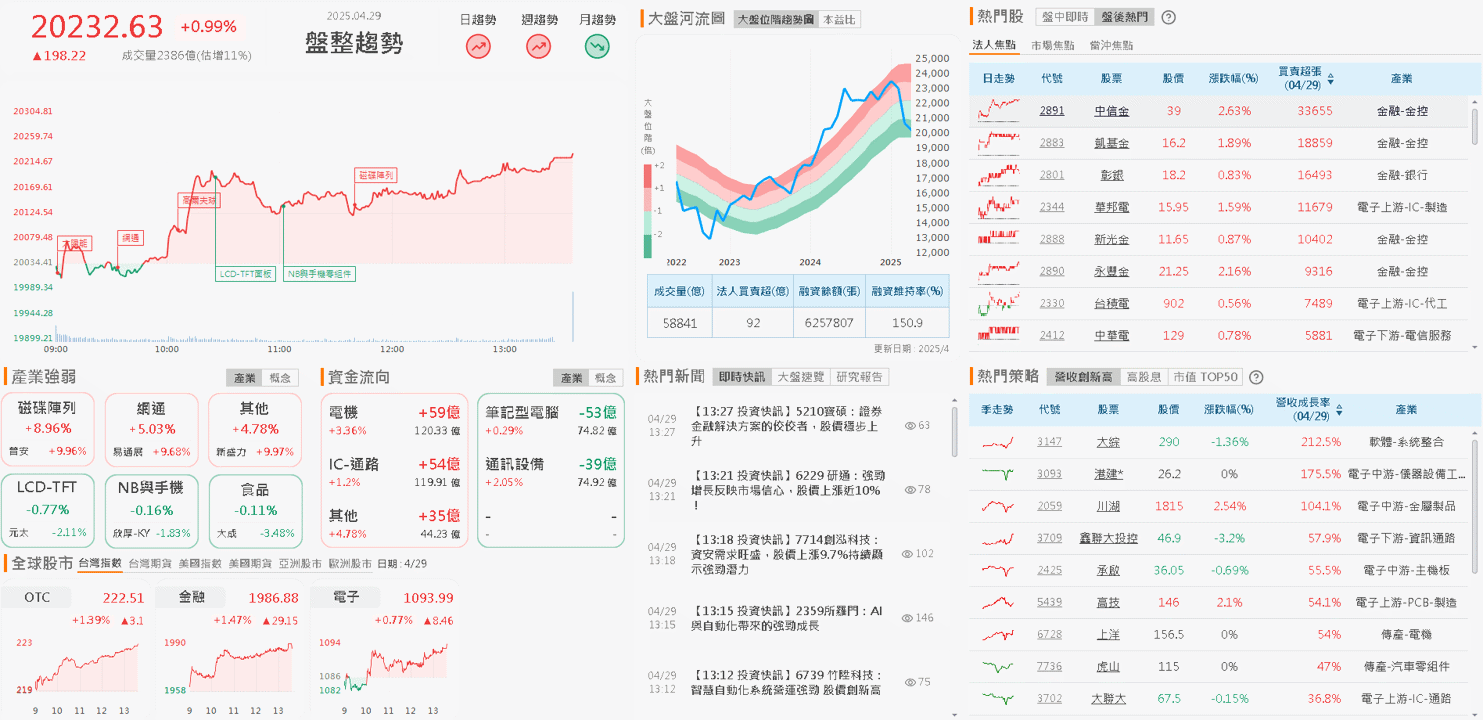Open 中信金 daily trend sparkline
Viewport: 1483px width, 720px height.
tap(999, 111)
